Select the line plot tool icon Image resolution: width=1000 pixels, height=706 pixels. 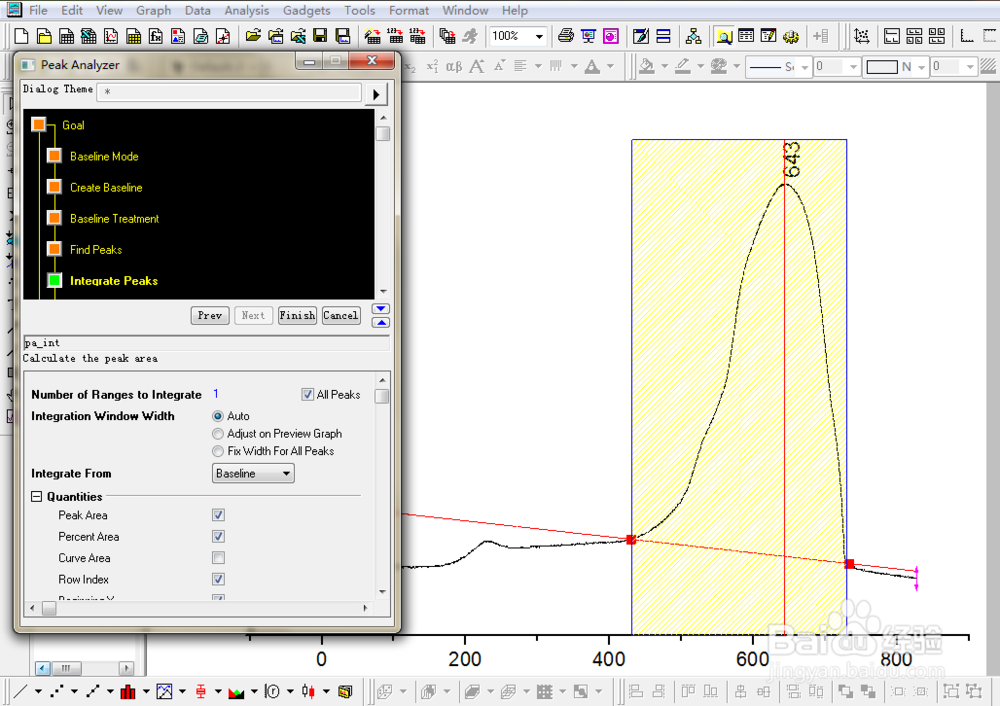(x=20, y=691)
